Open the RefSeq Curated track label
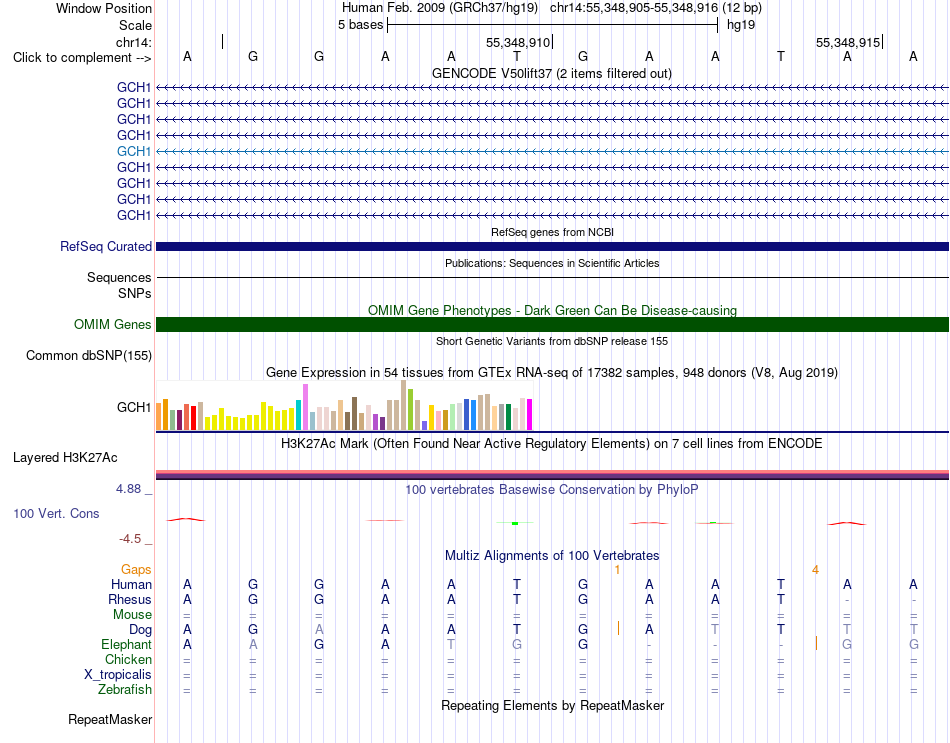 tap(106, 247)
